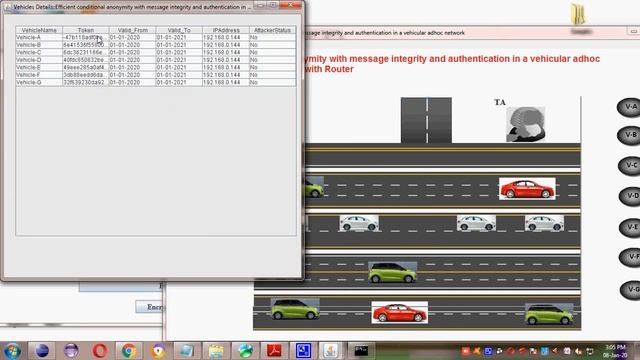Click the red car in second road lane
This screenshot has height=360, width=640.
tap(527, 189)
